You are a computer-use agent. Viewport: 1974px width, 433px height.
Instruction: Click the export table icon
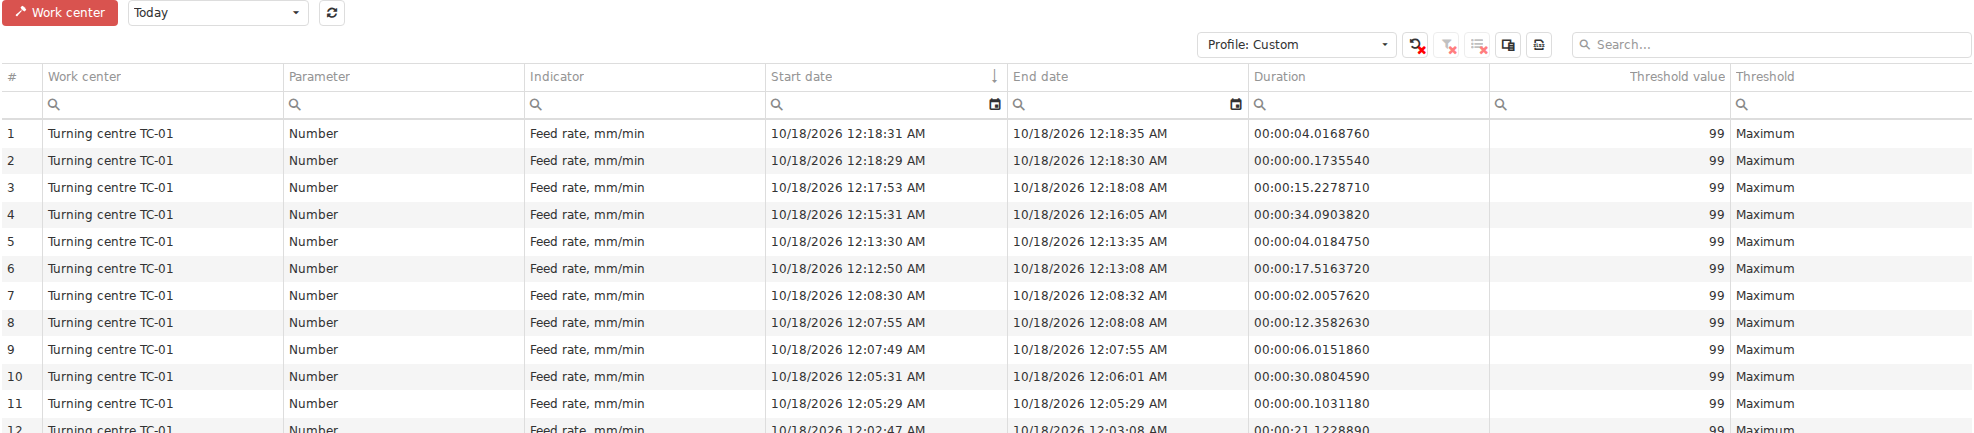coord(1539,45)
